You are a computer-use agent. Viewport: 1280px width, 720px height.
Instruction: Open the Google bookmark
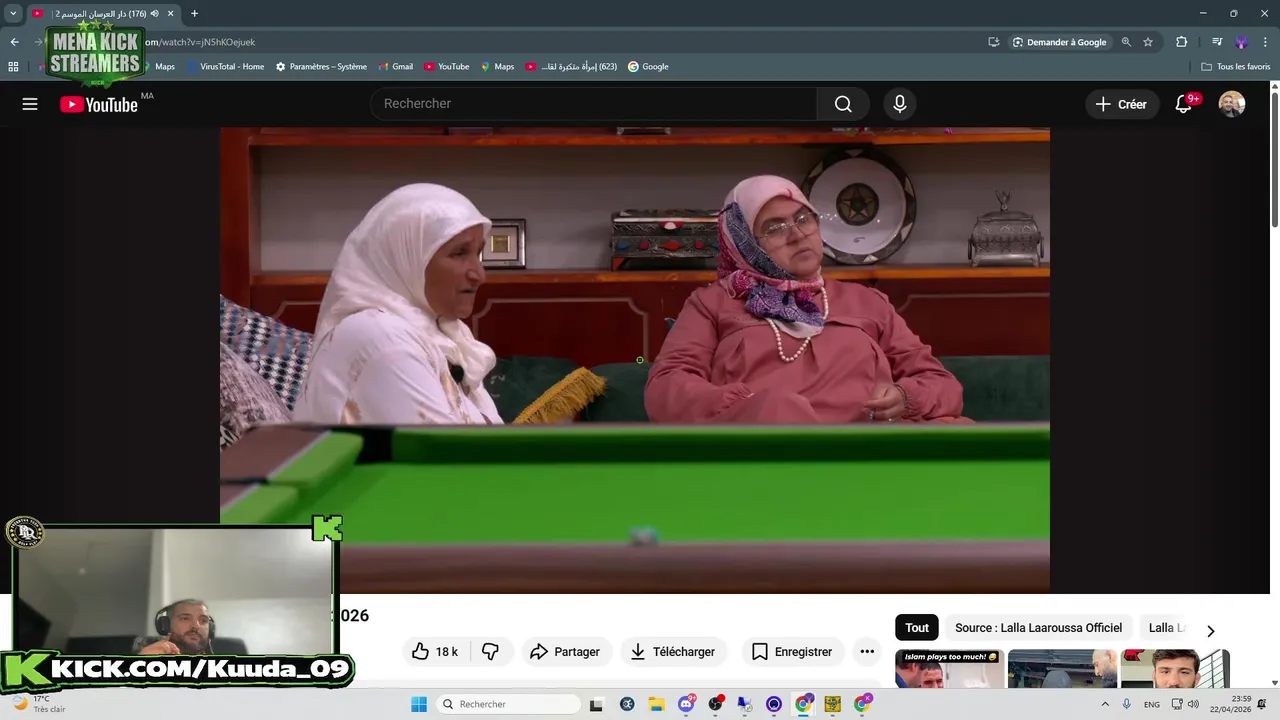[648, 67]
